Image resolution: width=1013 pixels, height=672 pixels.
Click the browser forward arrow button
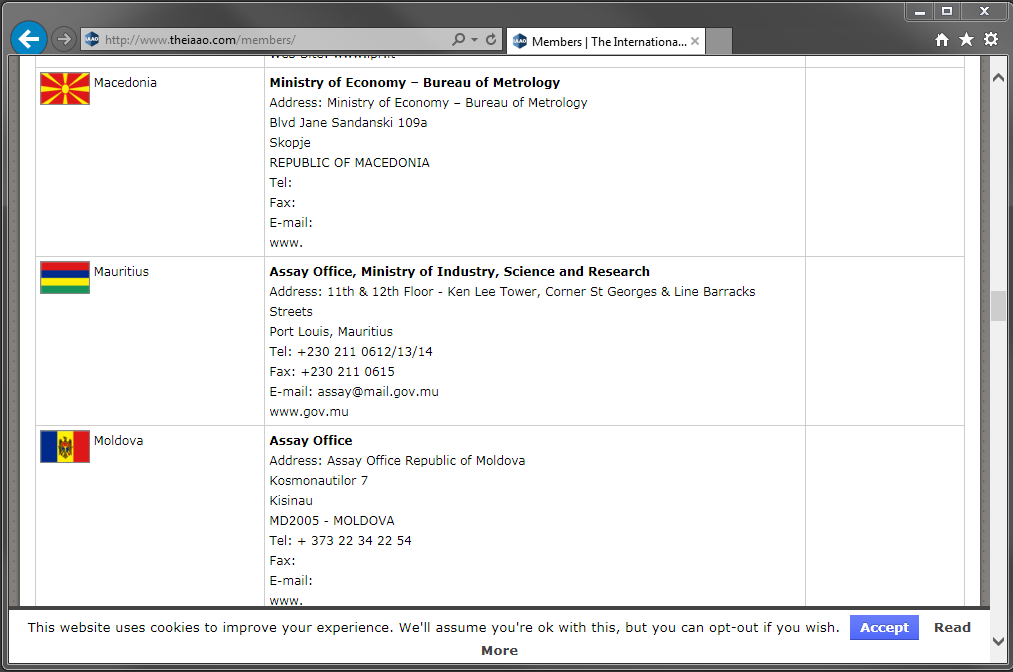pyautogui.click(x=63, y=39)
